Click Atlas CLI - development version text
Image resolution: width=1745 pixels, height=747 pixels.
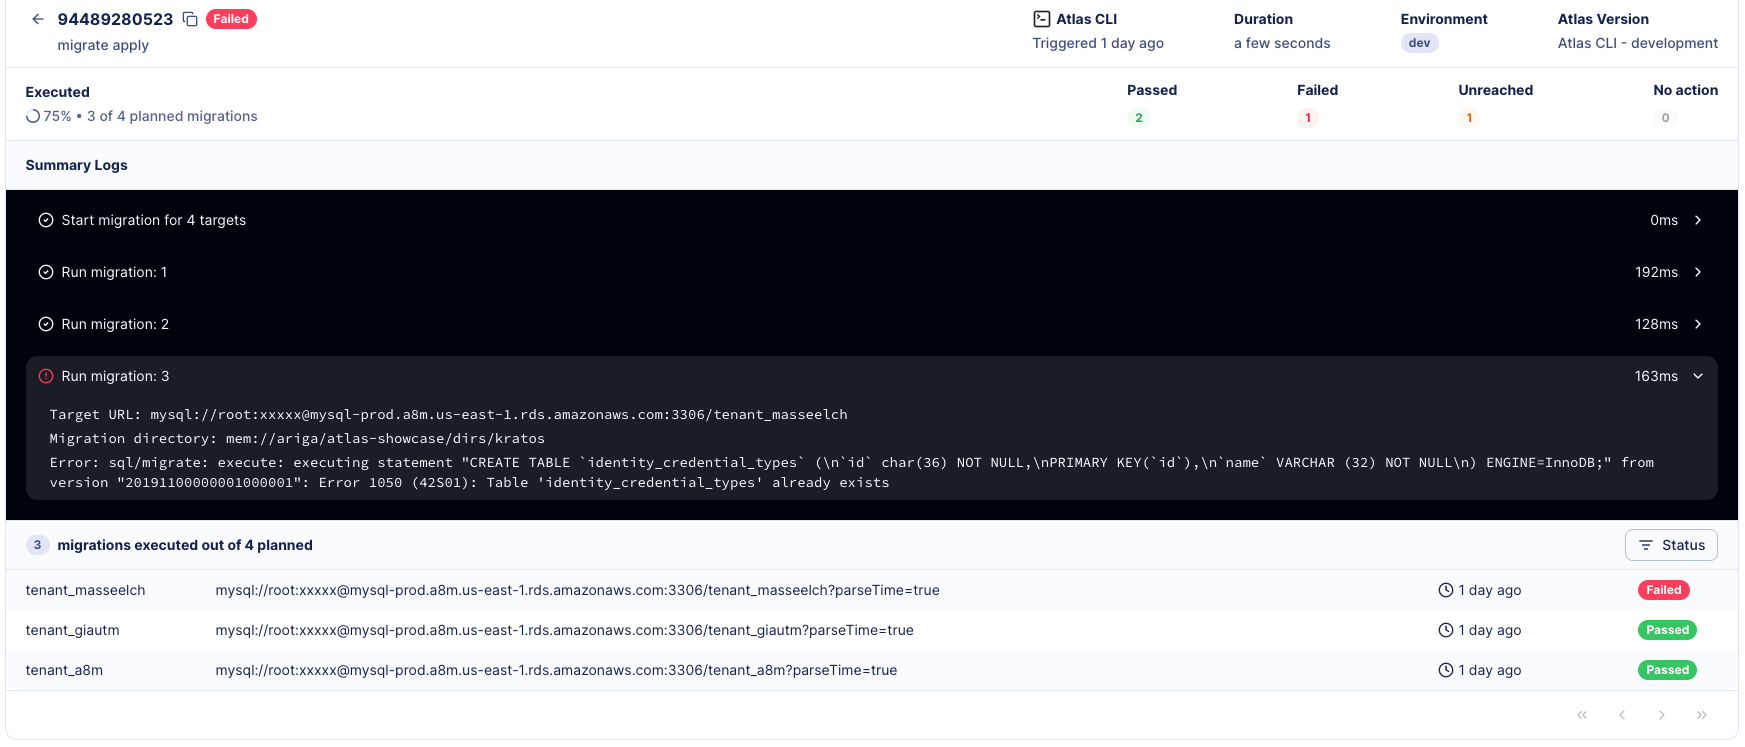tap(1638, 43)
